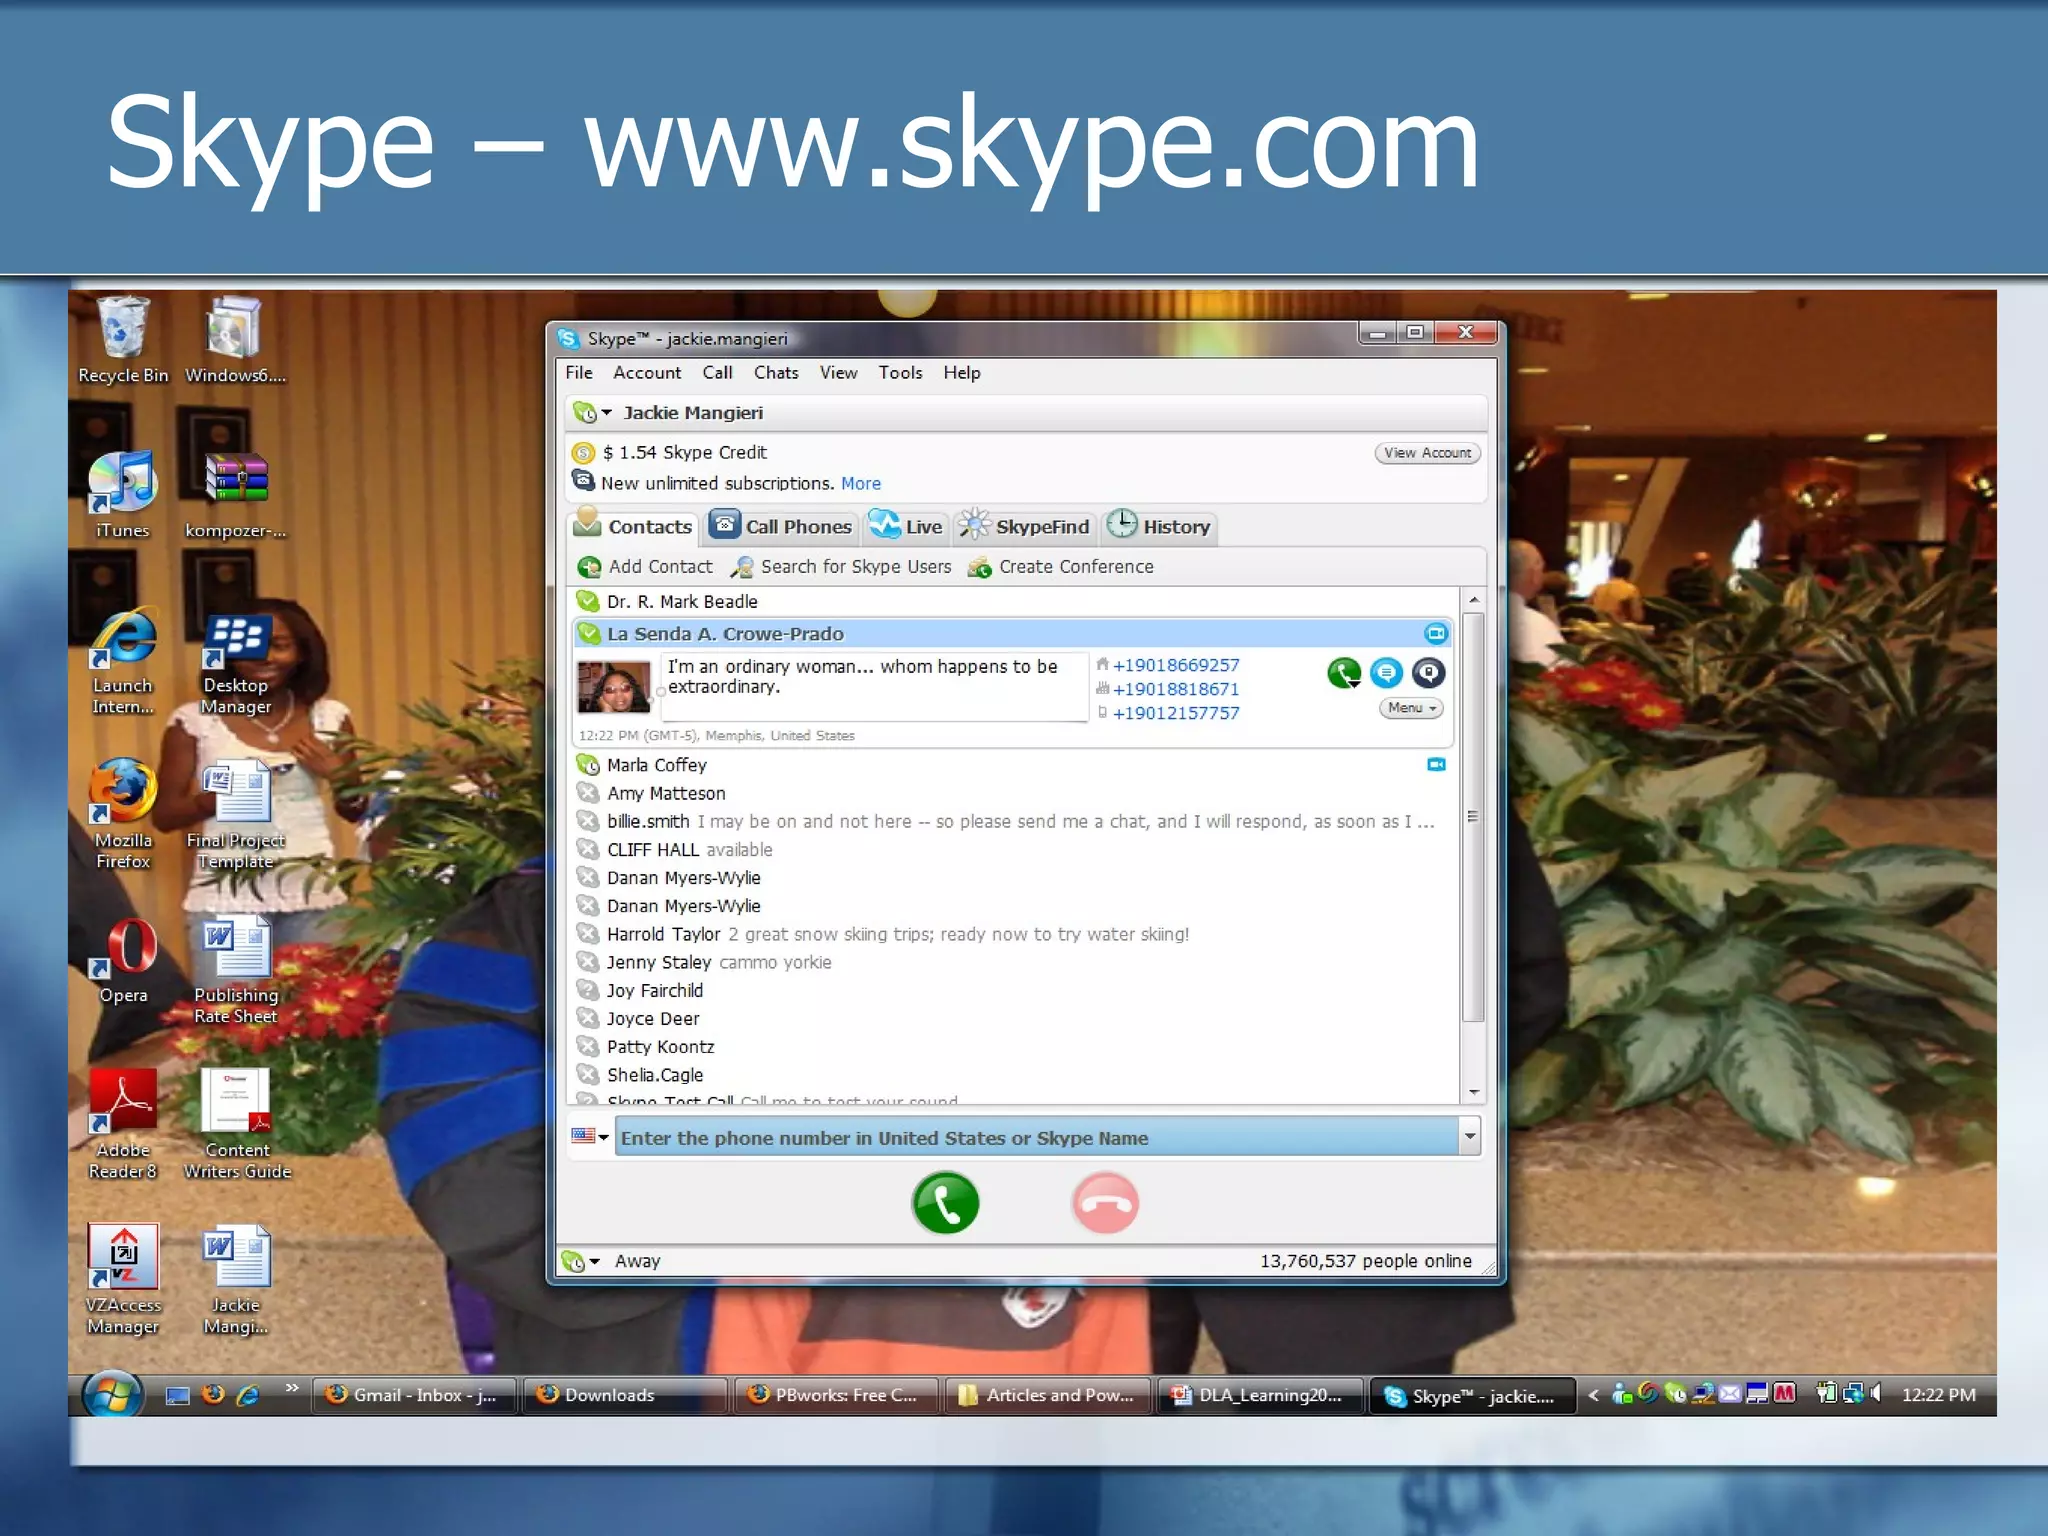Switch to the Live tab
The width and height of the screenshot is (2048, 1536).
[x=905, y=526]
